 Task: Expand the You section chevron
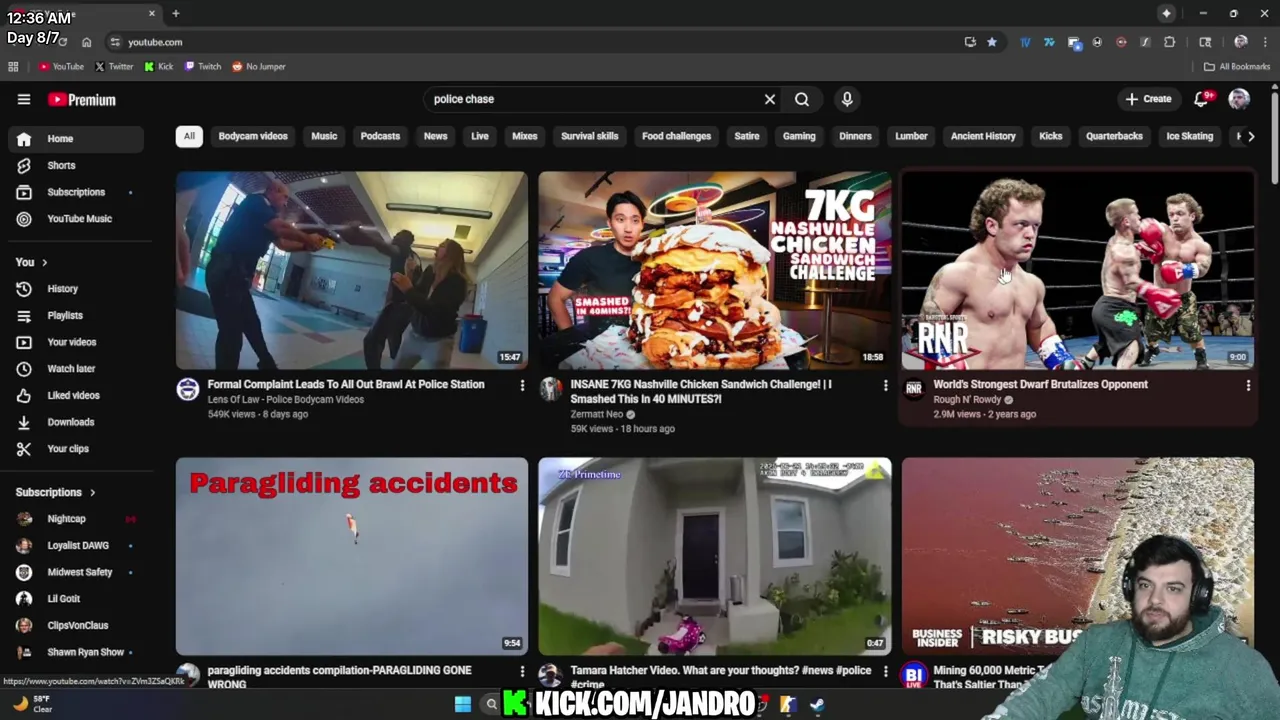(x=44, y=262)
